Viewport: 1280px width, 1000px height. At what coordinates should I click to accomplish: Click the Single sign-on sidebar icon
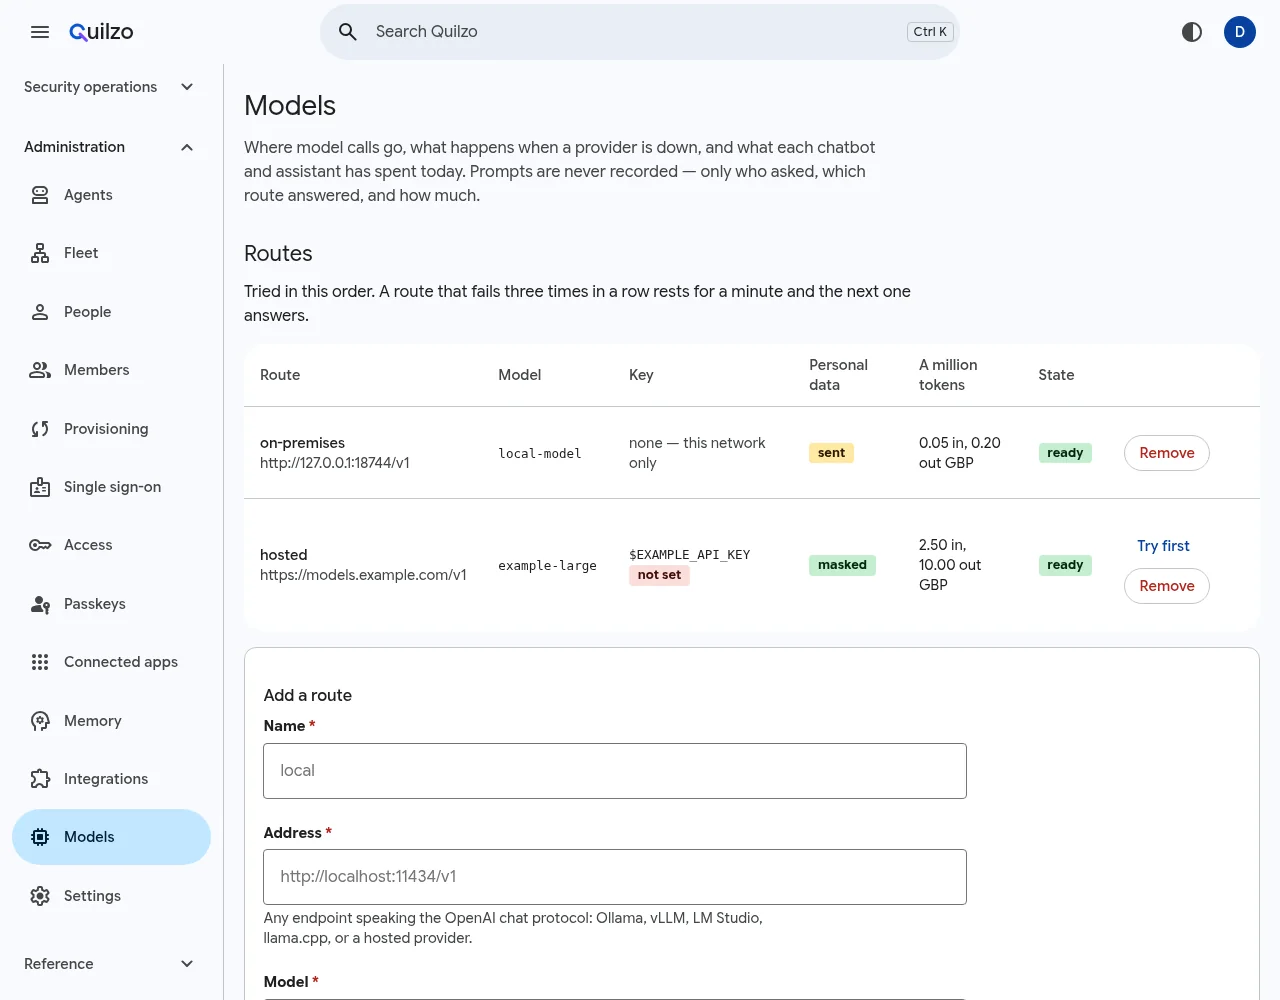(40, 487)
